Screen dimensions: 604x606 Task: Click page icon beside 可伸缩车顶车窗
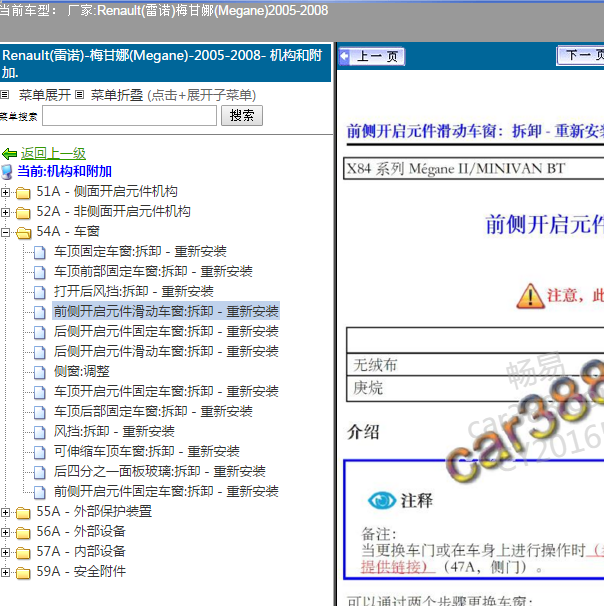pos(39,453)
